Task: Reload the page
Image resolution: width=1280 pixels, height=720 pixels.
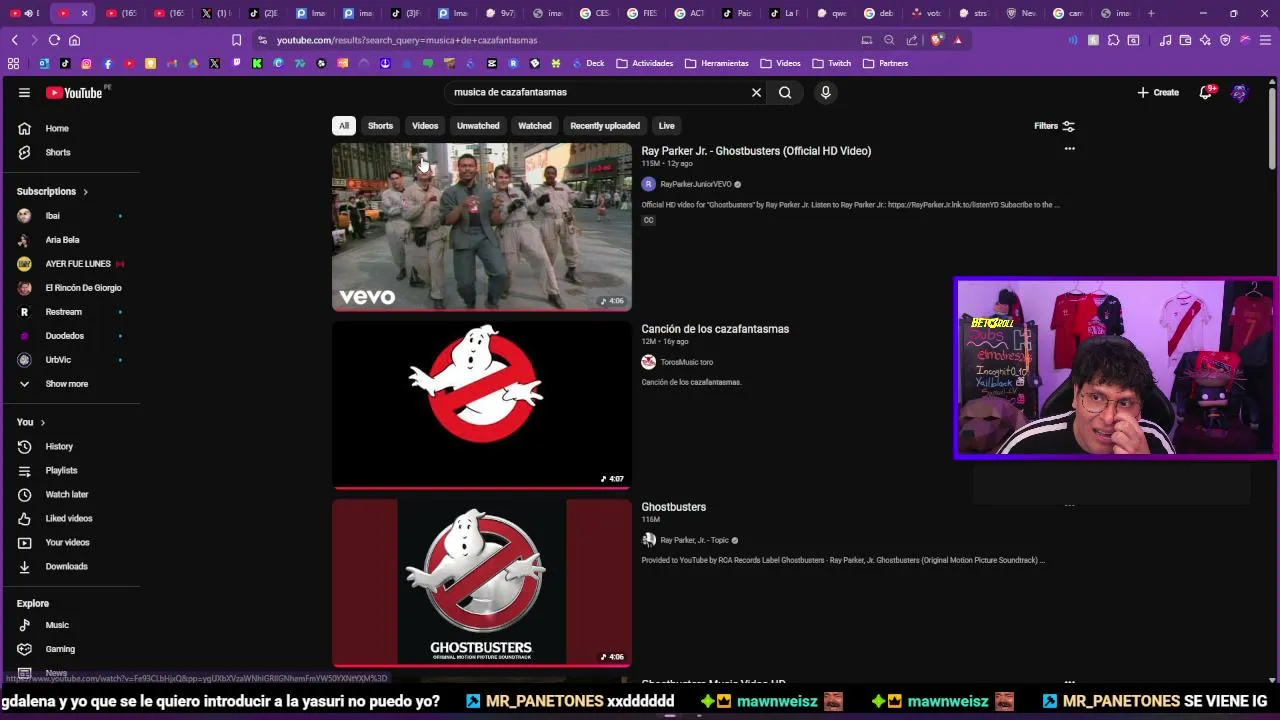Action: (x=54, y=40)
